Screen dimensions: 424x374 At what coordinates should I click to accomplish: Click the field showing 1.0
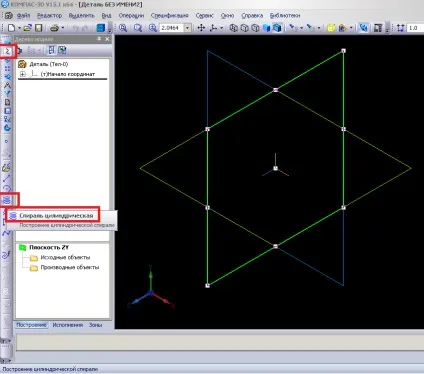pos(415,28)
